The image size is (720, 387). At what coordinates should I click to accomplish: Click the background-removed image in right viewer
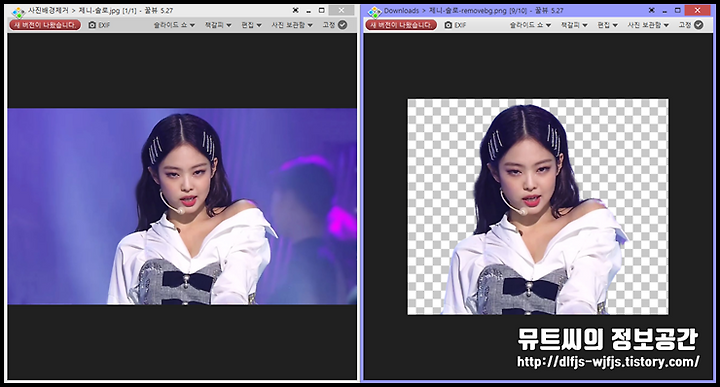538,207
